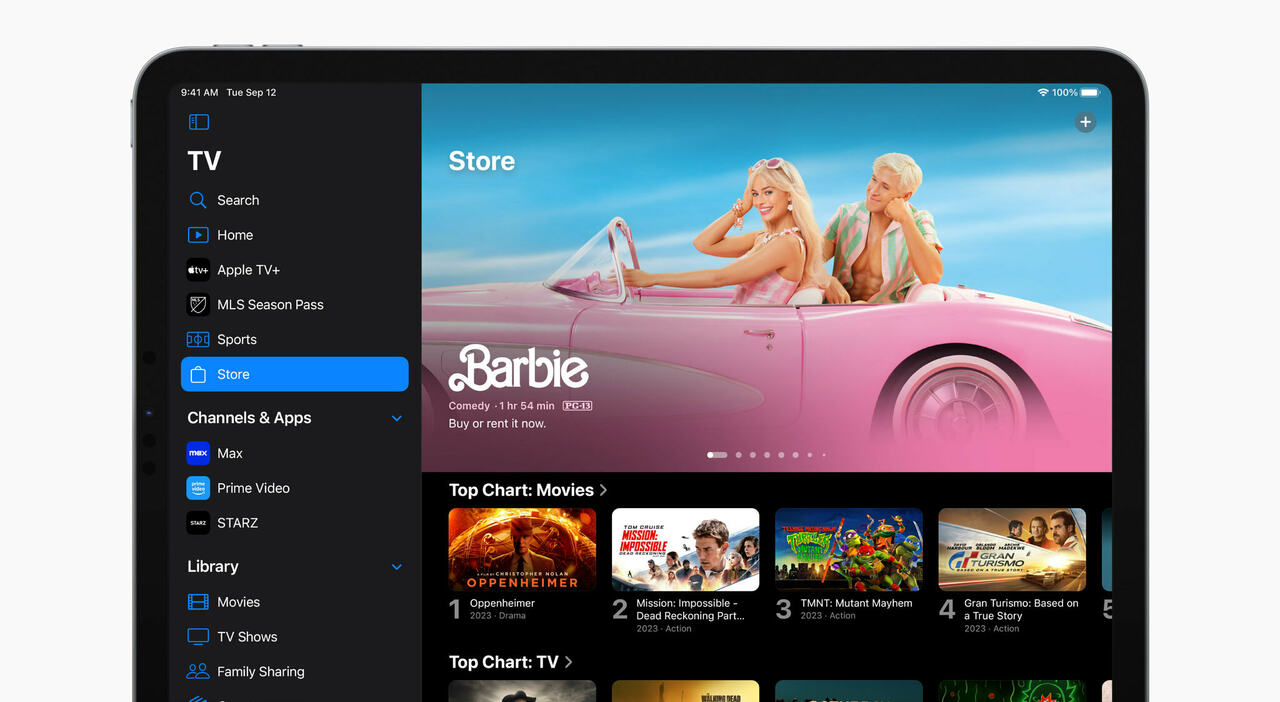Open Apple TV+ section
This screenshot has width=1280, height=702.
[x=294, y=270]
